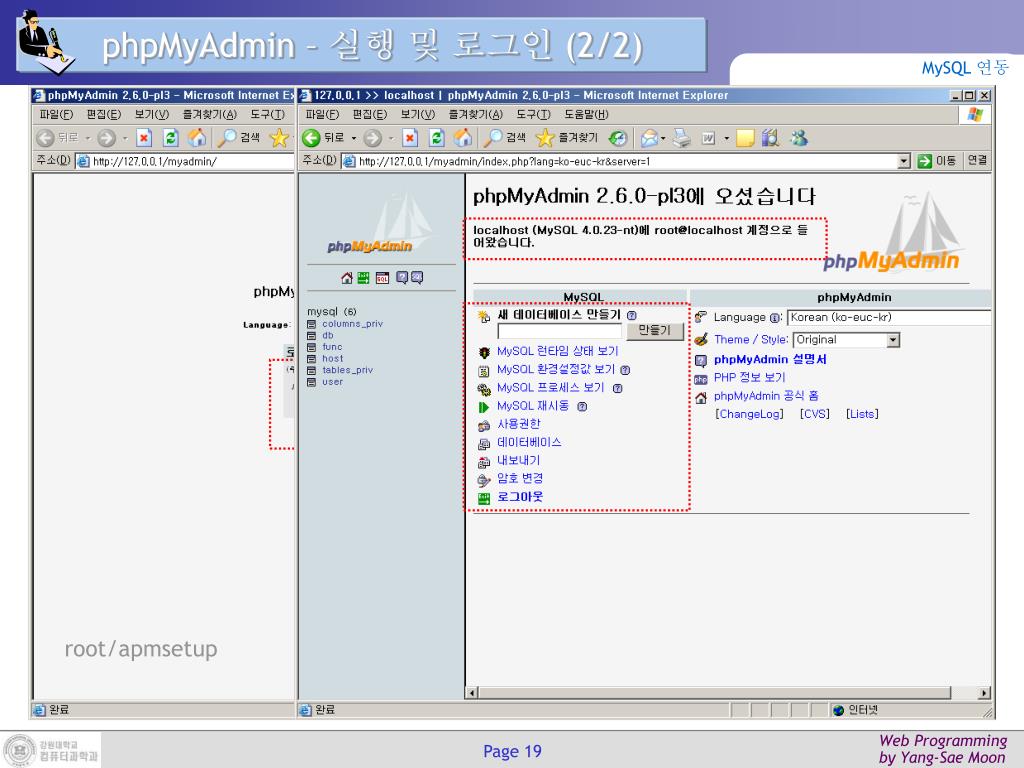1024x768 pixels.
Task: Click the Refresh icon in the back IE window
Action: [x=170, y=138]
